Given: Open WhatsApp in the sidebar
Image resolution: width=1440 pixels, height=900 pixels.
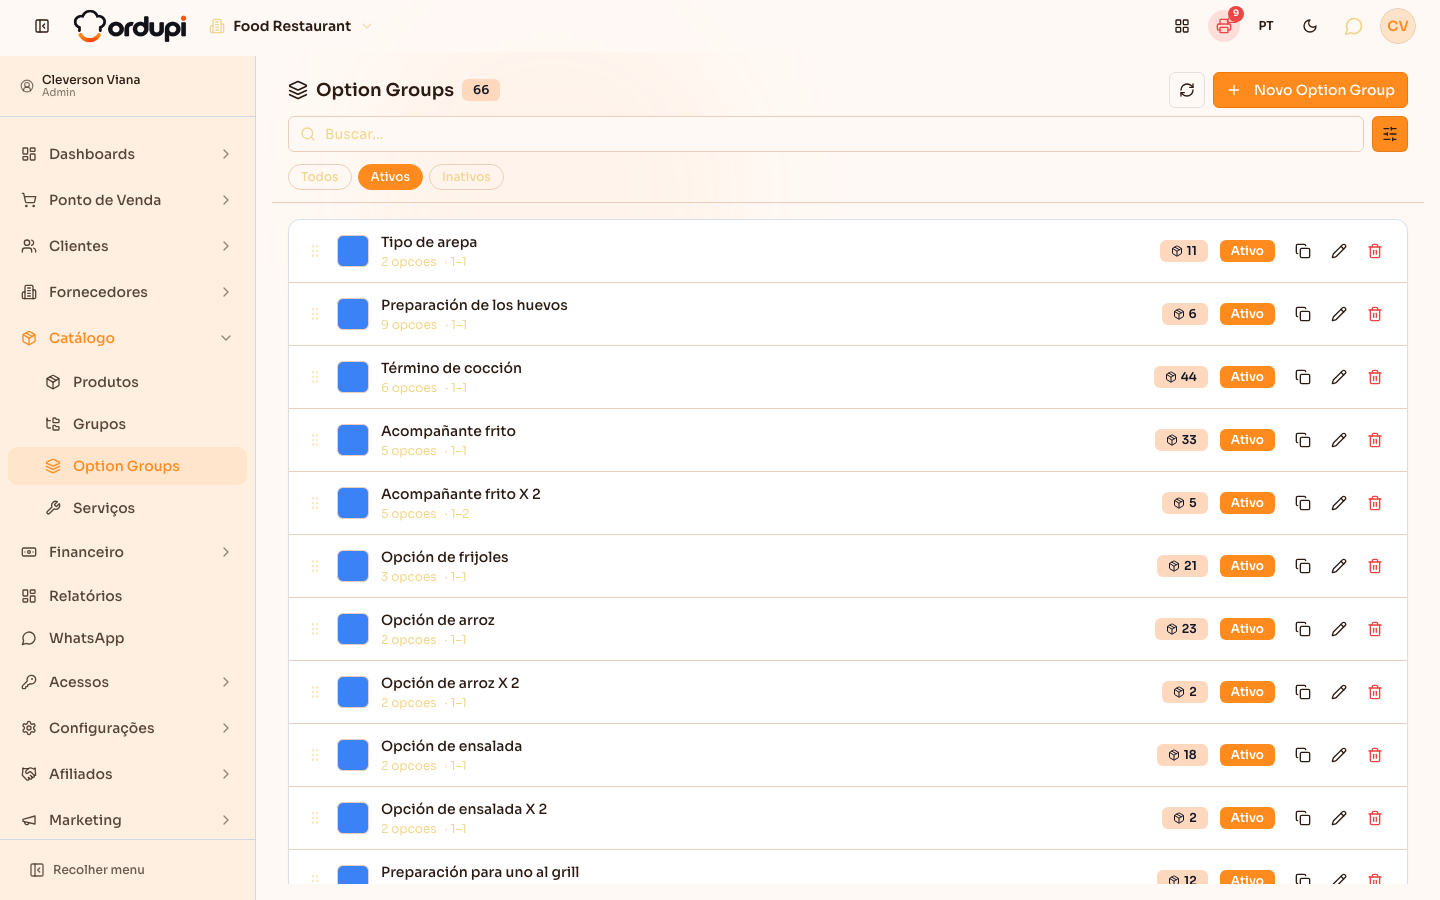Looking at the screenshot, I should [x=127, y=638].
